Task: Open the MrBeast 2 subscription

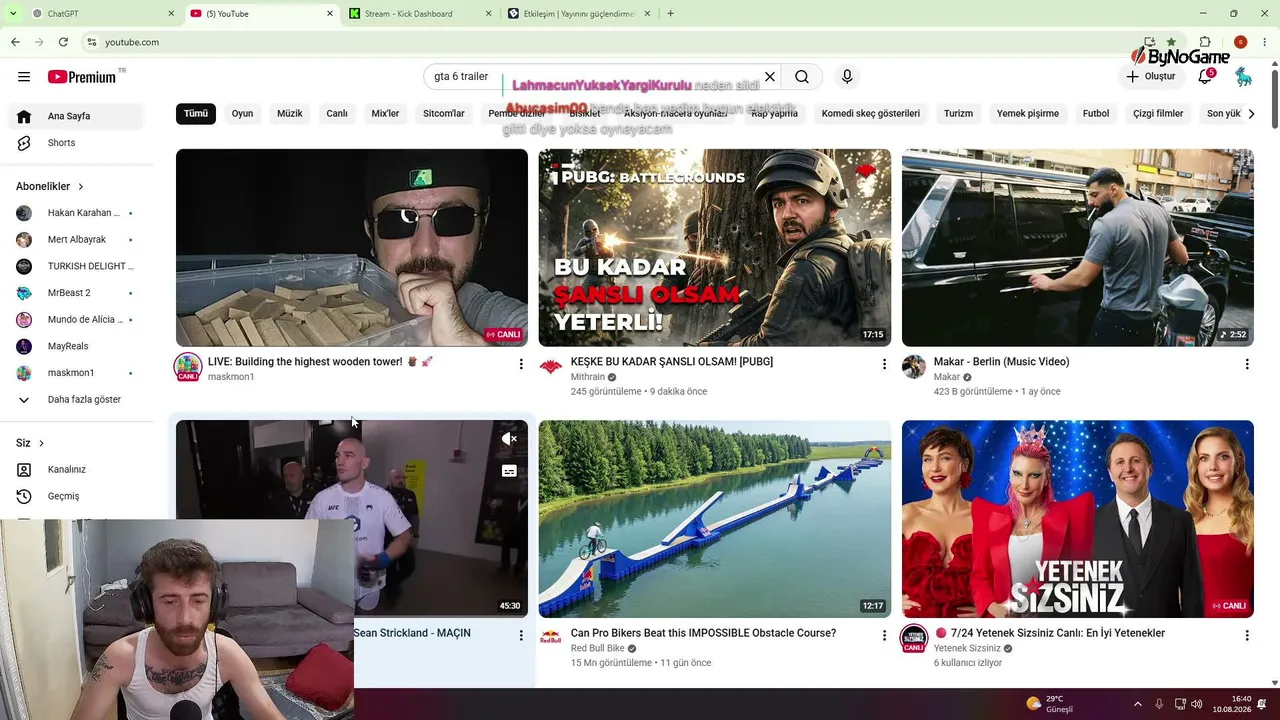Action: coord(76,293)
